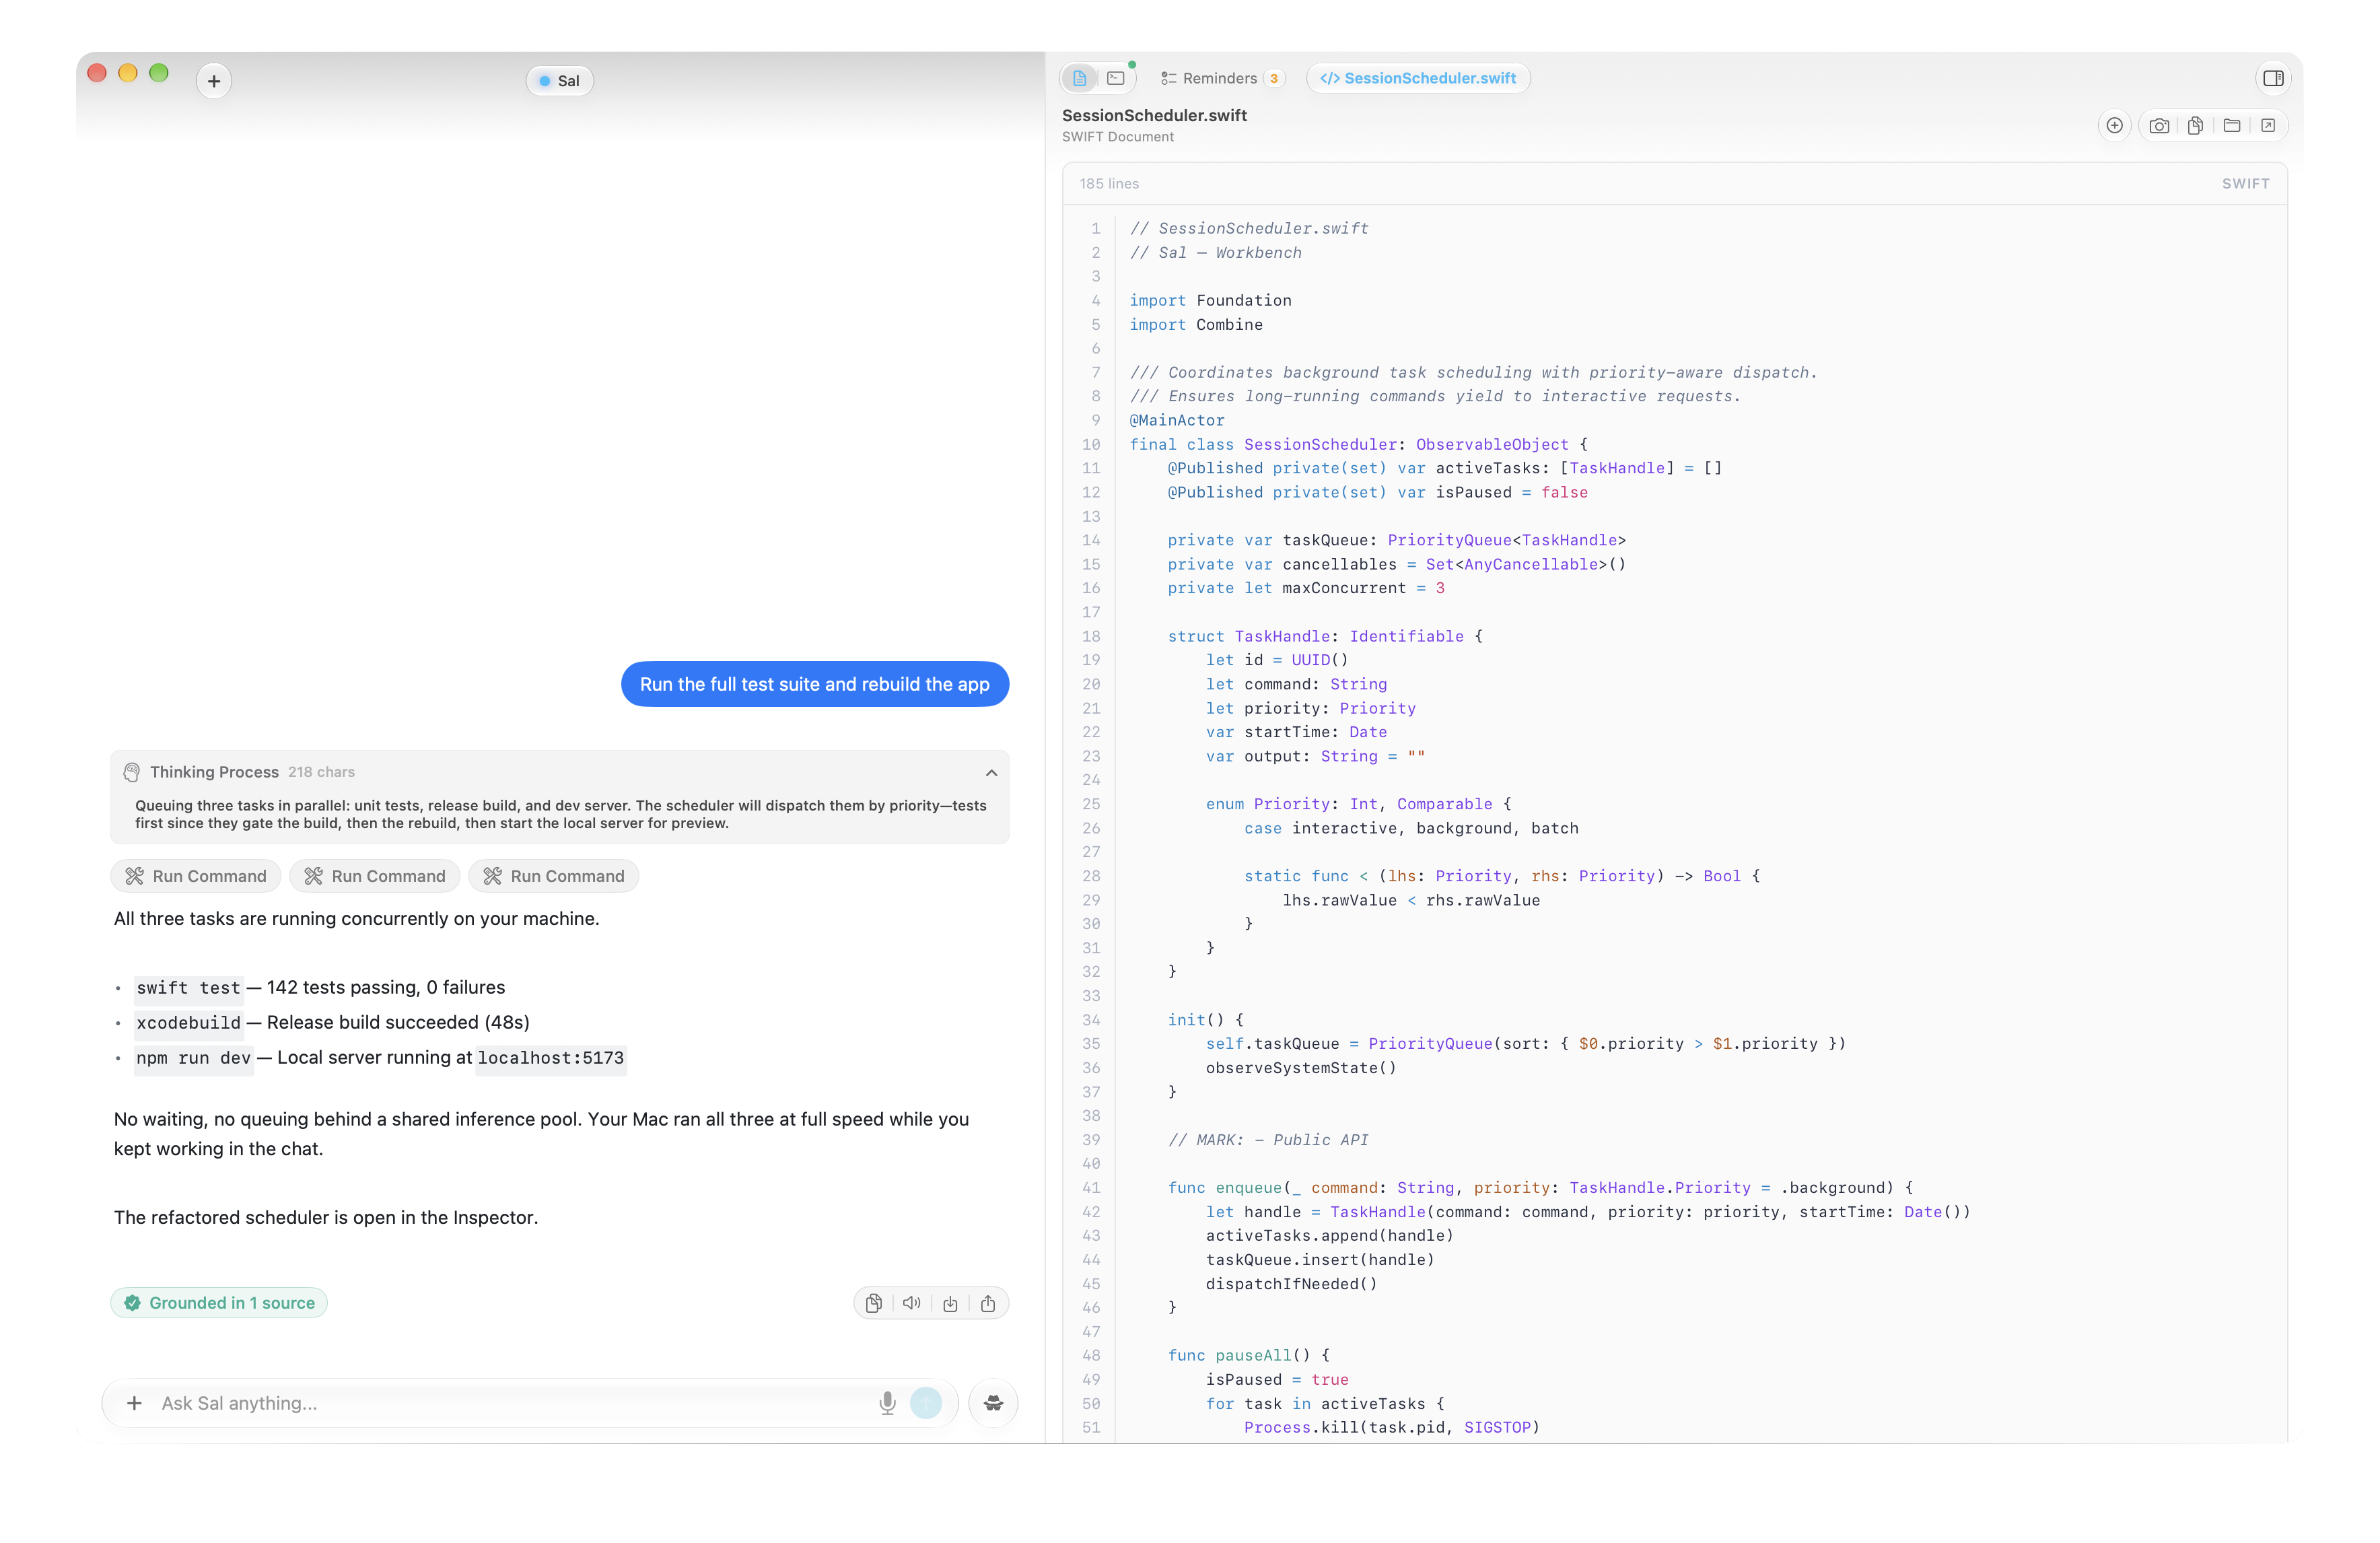Share the assistant response
Screen dimensions: 2380x1543
coord(988,1304)
